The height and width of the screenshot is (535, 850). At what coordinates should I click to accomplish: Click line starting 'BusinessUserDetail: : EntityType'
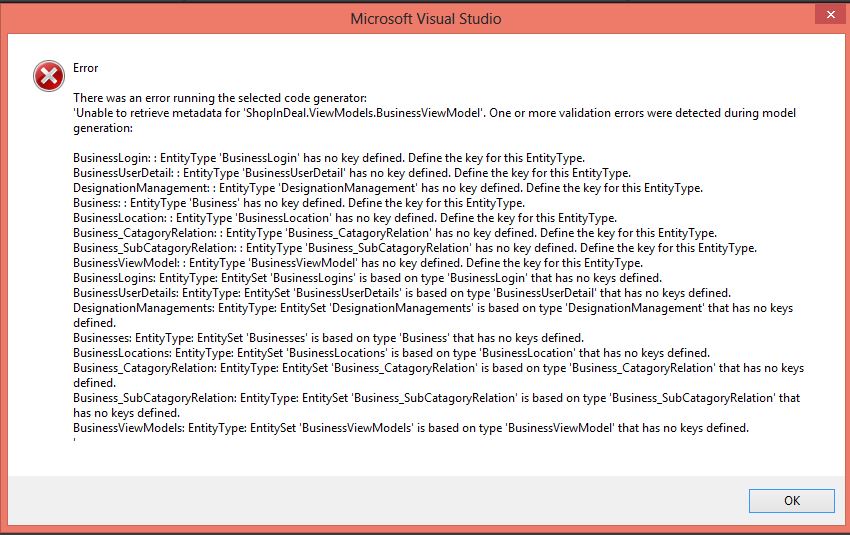(352, 173)
